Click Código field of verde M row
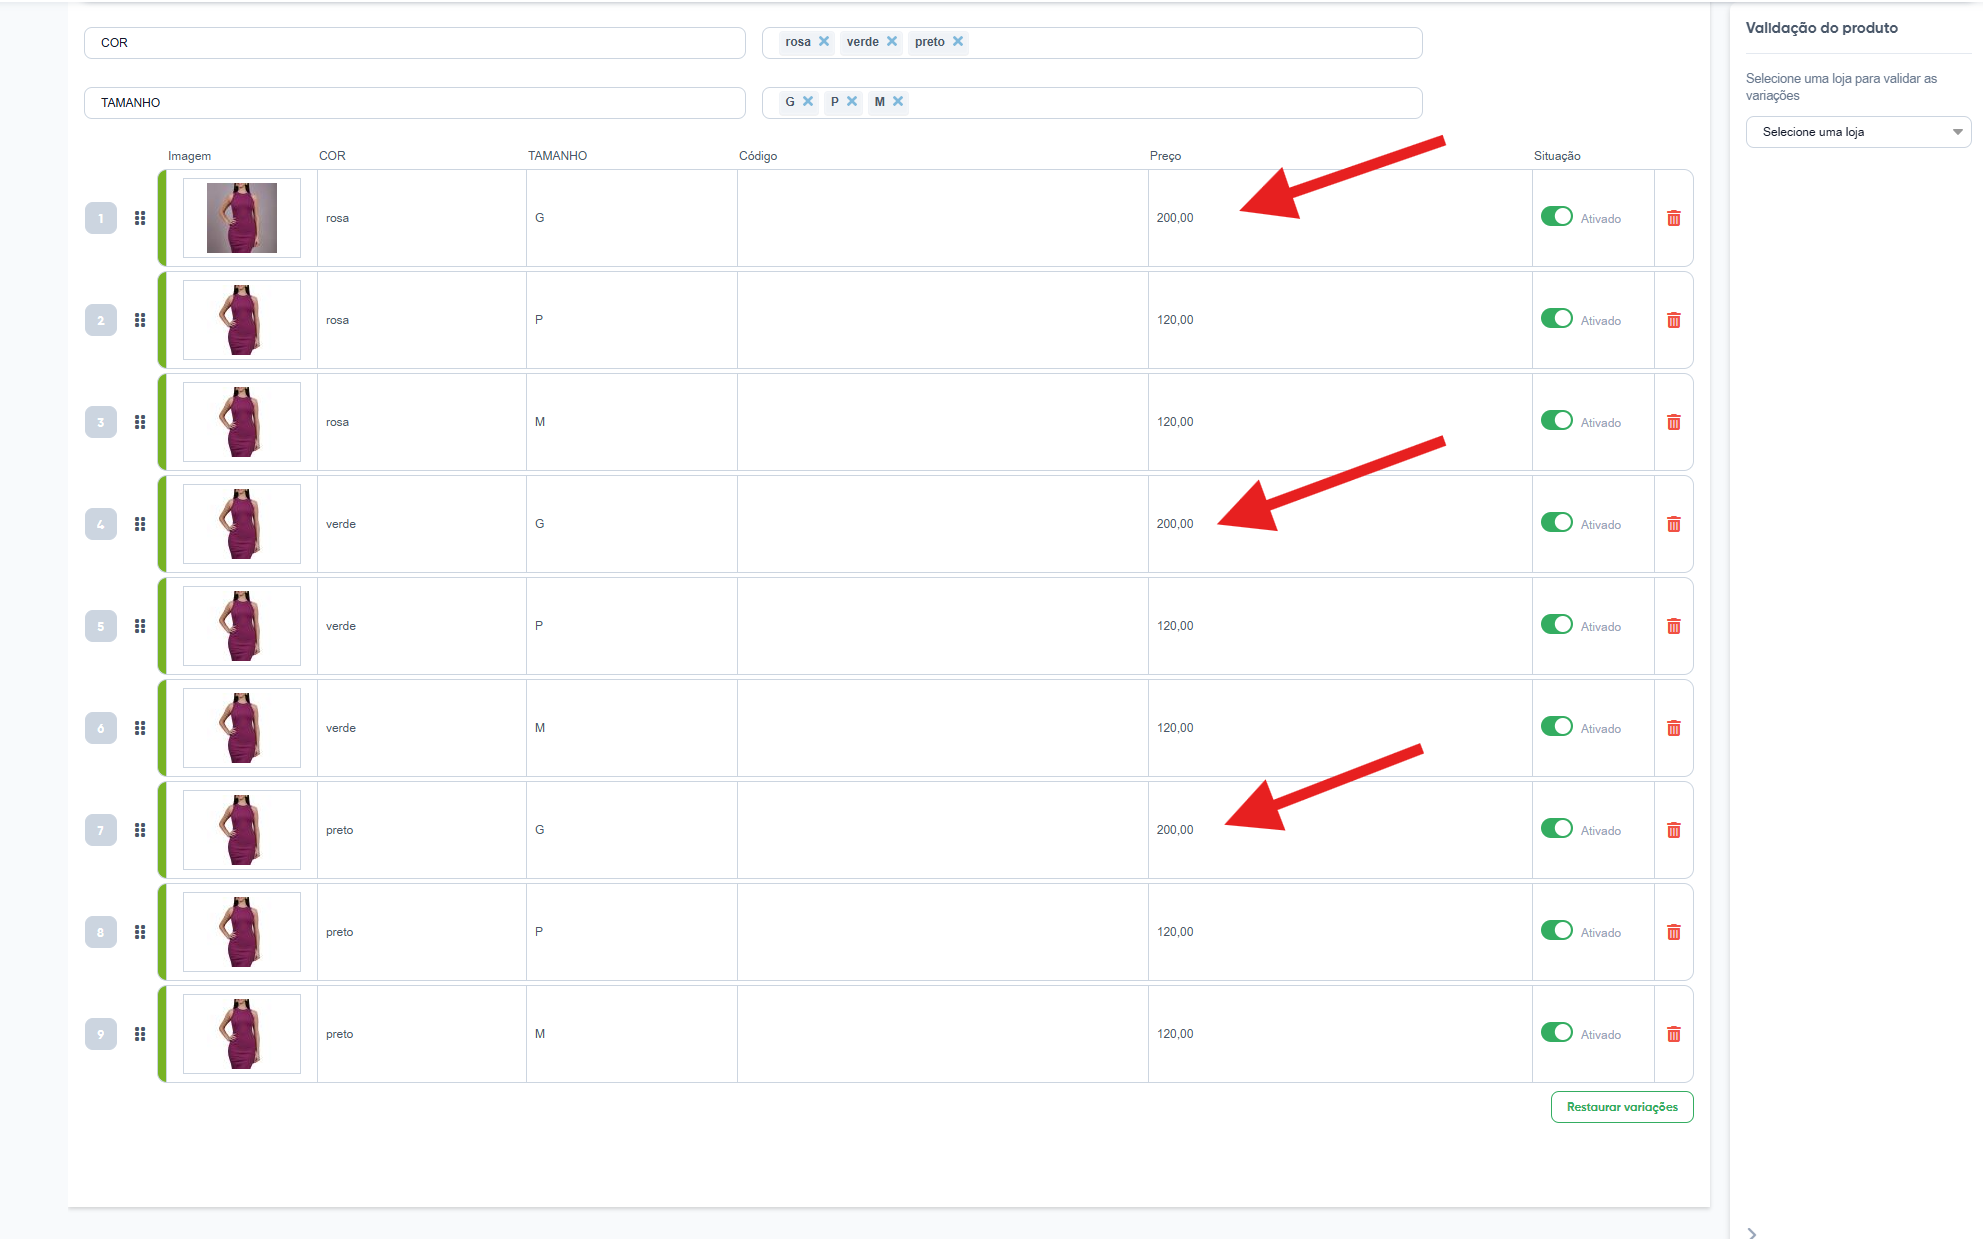 coord(941,728)
